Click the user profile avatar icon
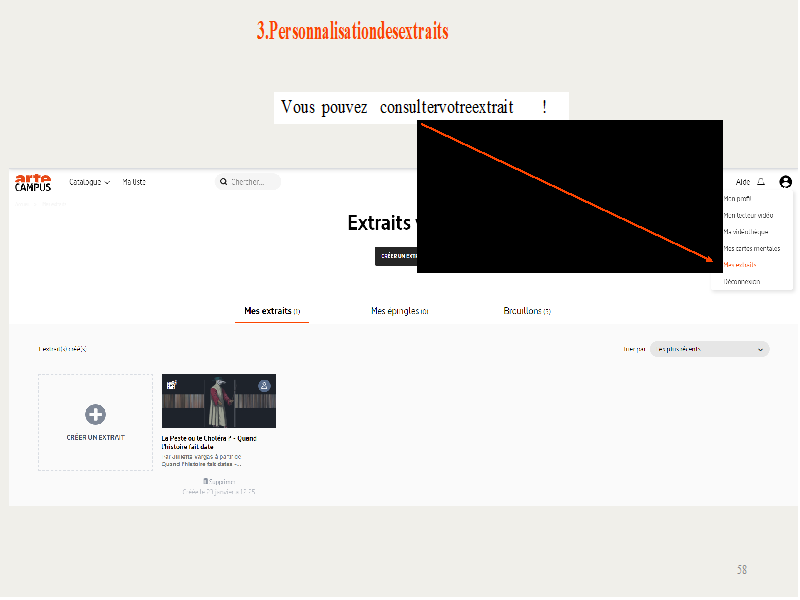This screenshot has width=800, height=600. 785,182
